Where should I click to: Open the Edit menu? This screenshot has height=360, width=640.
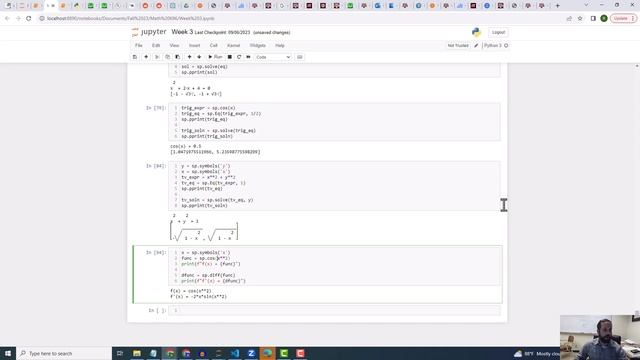[x=156, y=46]
